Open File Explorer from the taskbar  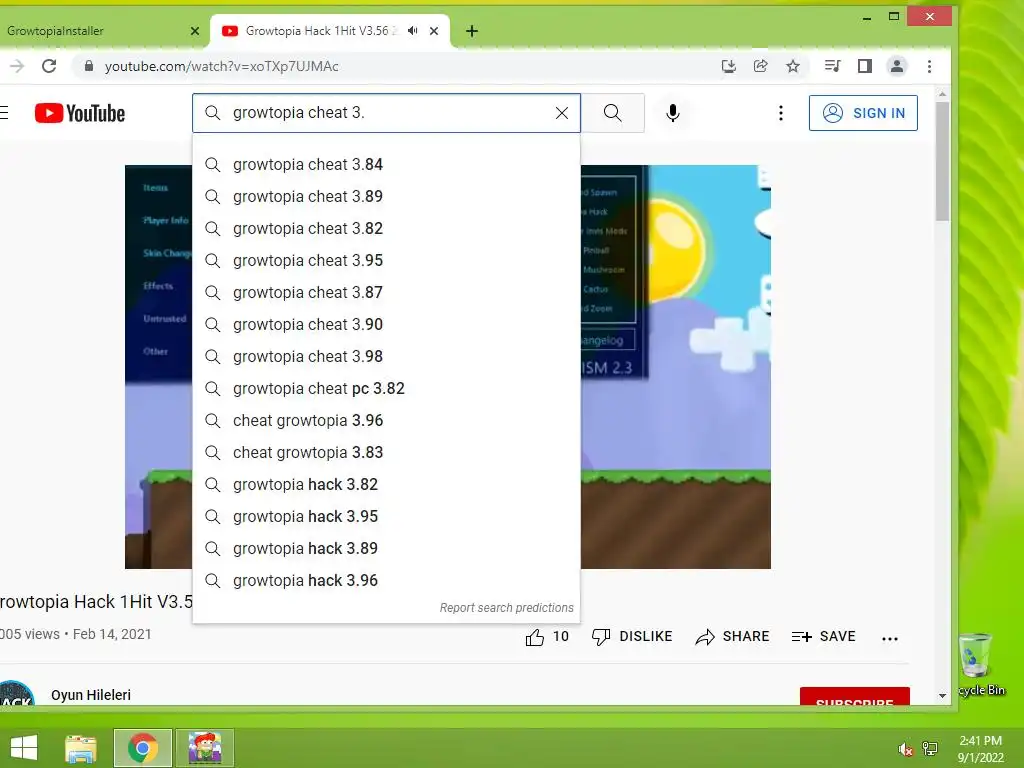(81, 748)
